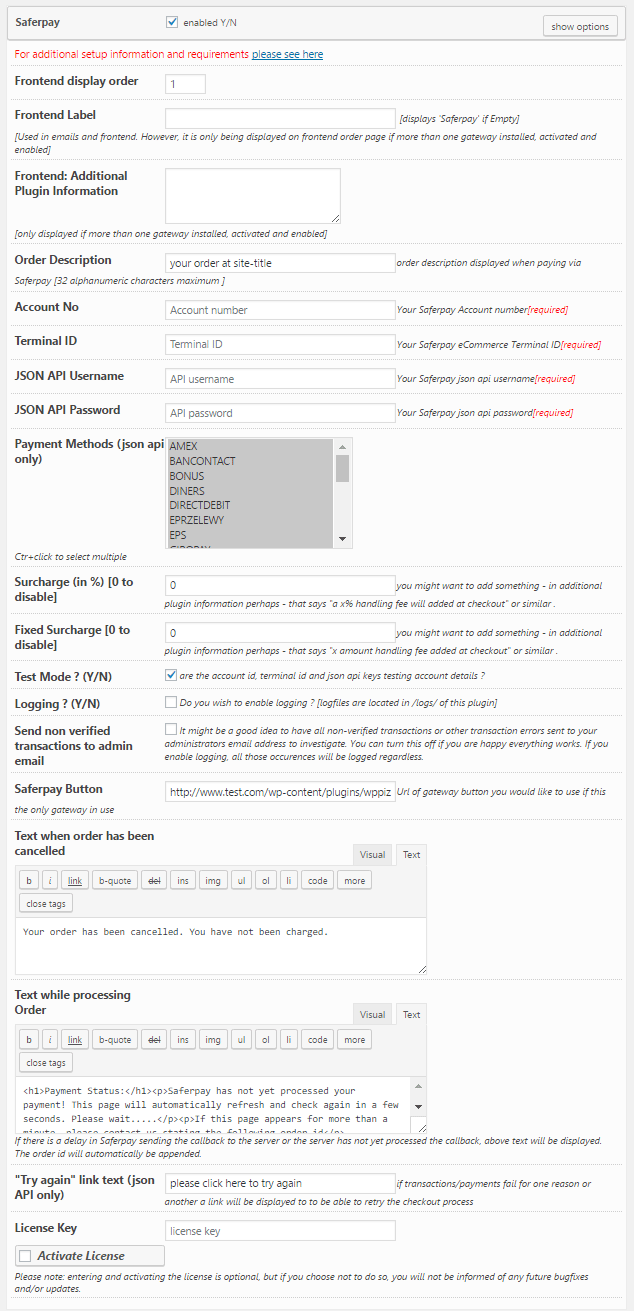This screenshot has height=1311, width=634.
Task: Click 'link' in processing-order editor
Action: click(75, 1039)
